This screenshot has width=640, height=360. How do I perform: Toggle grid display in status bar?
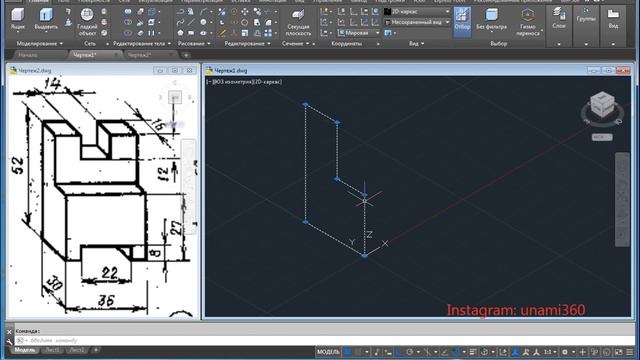pos(347,351)
